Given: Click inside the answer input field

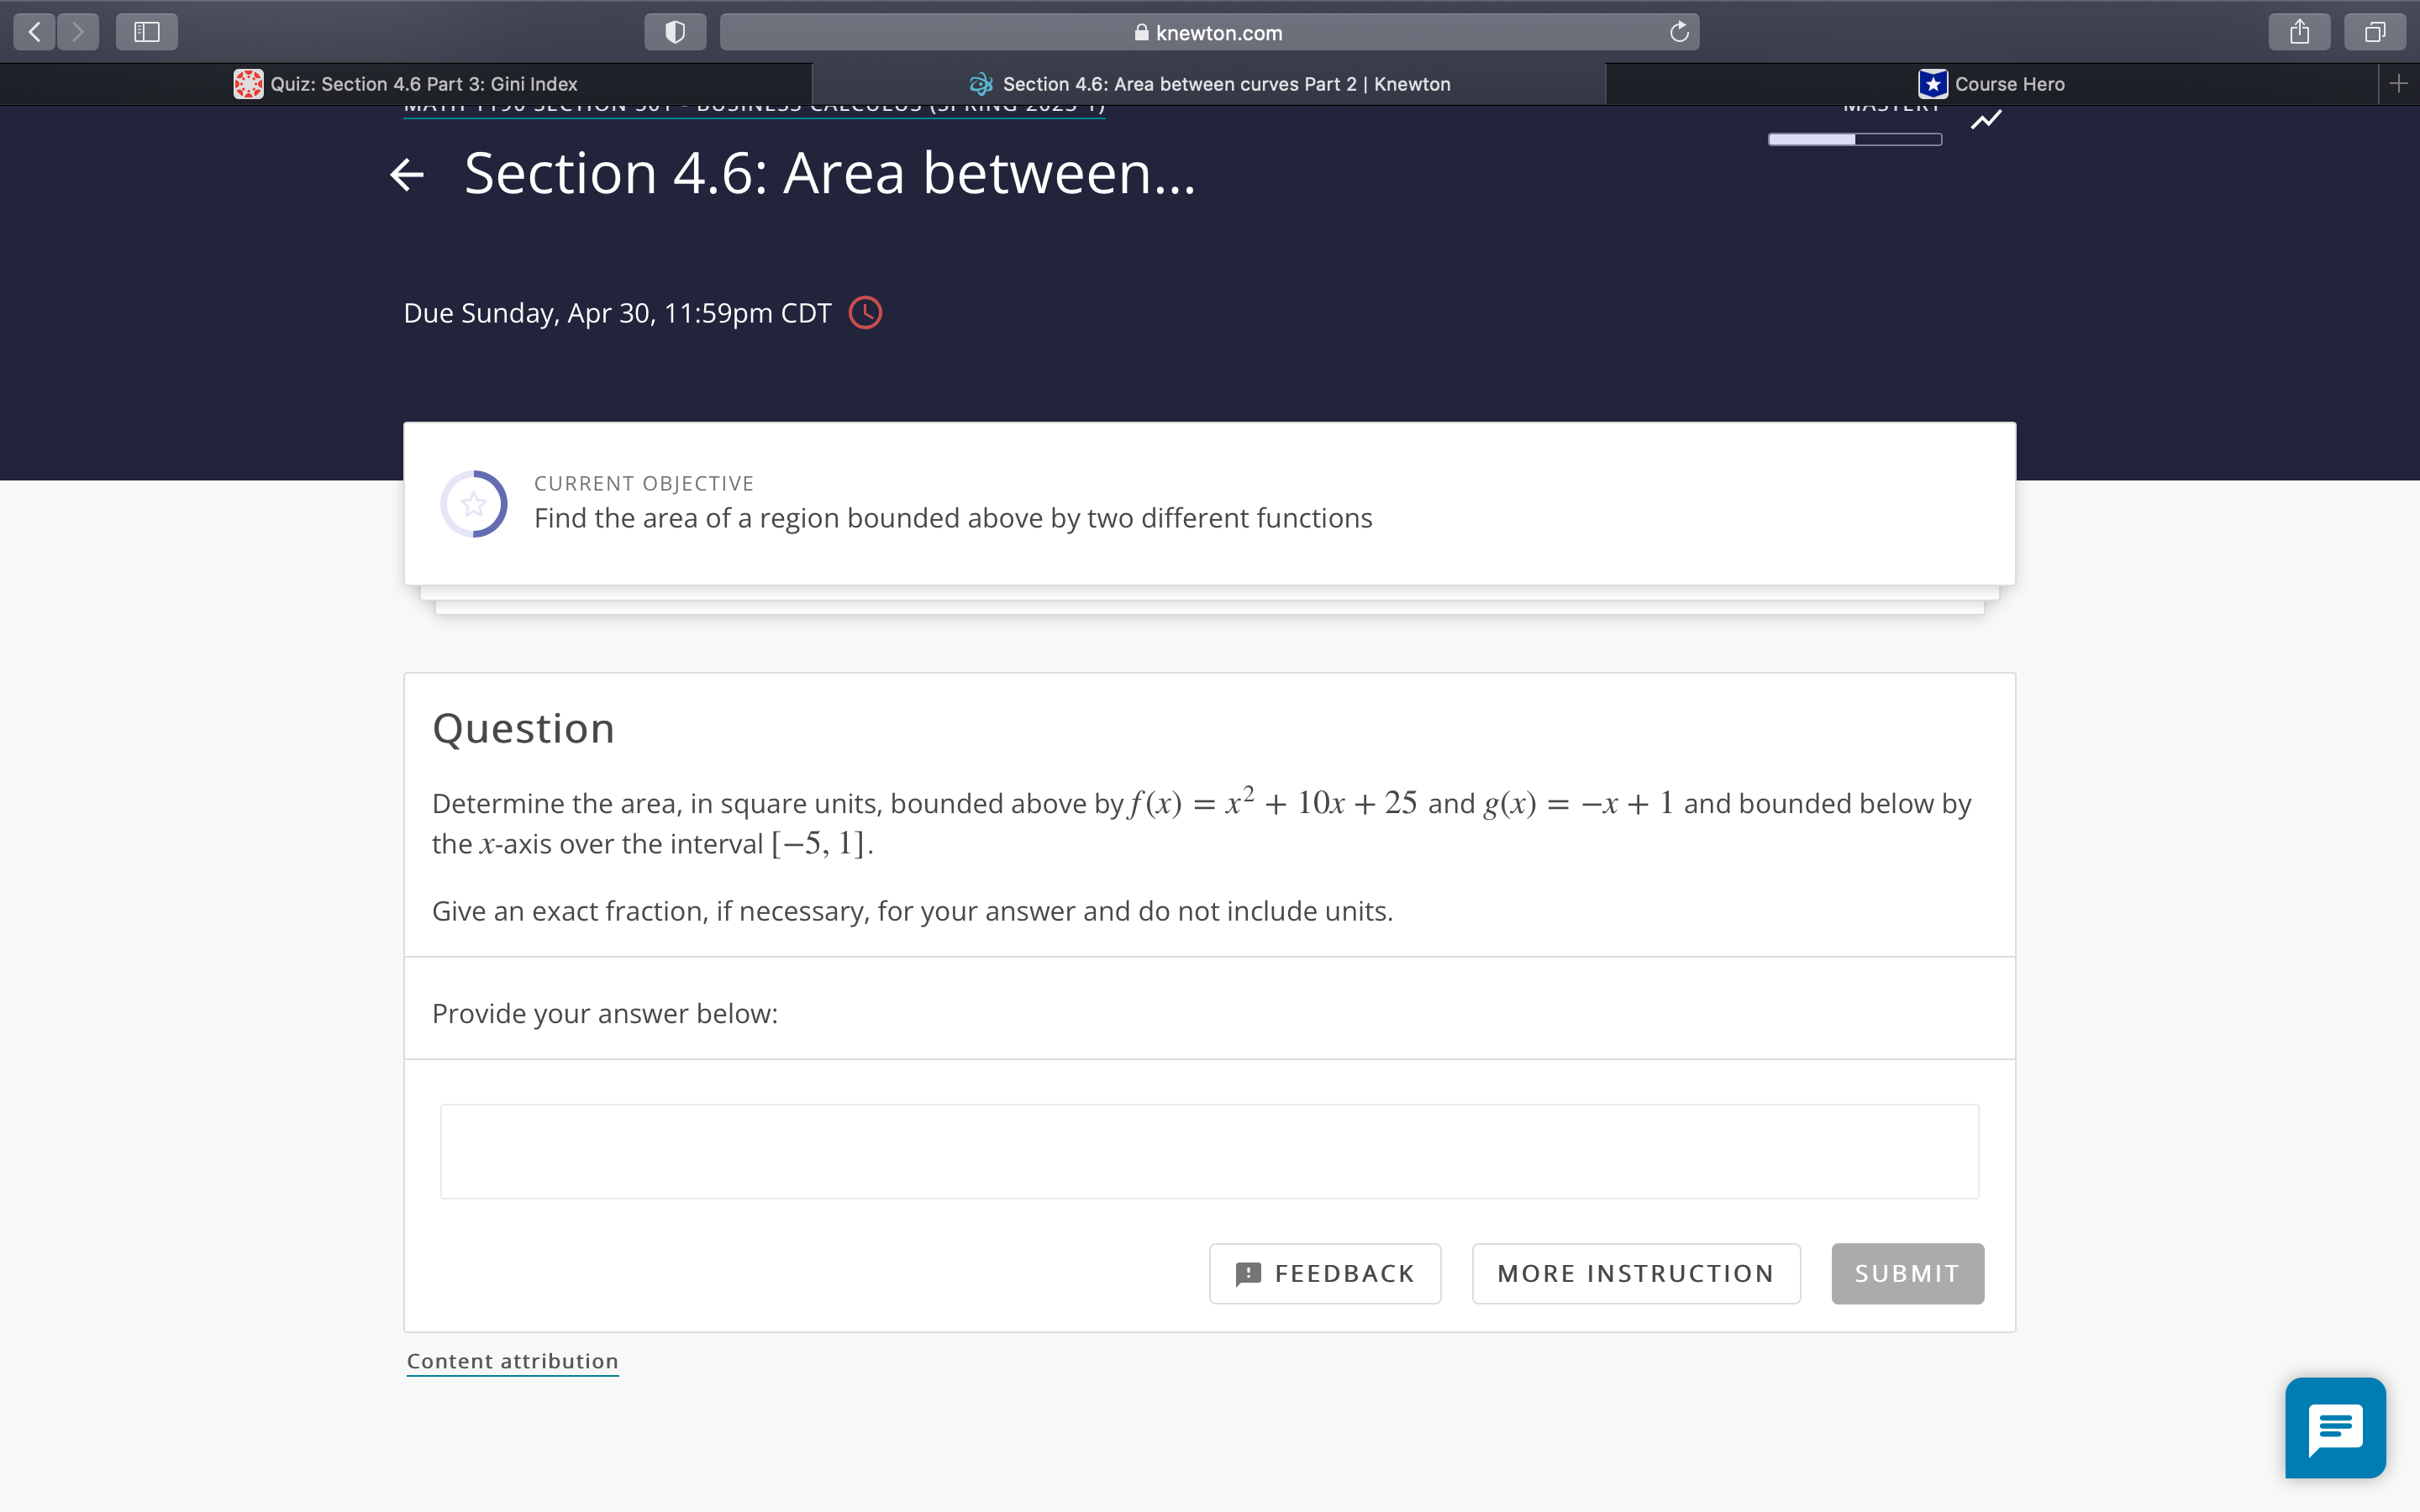Looking at the screenshot, I should (1209, 1151).
